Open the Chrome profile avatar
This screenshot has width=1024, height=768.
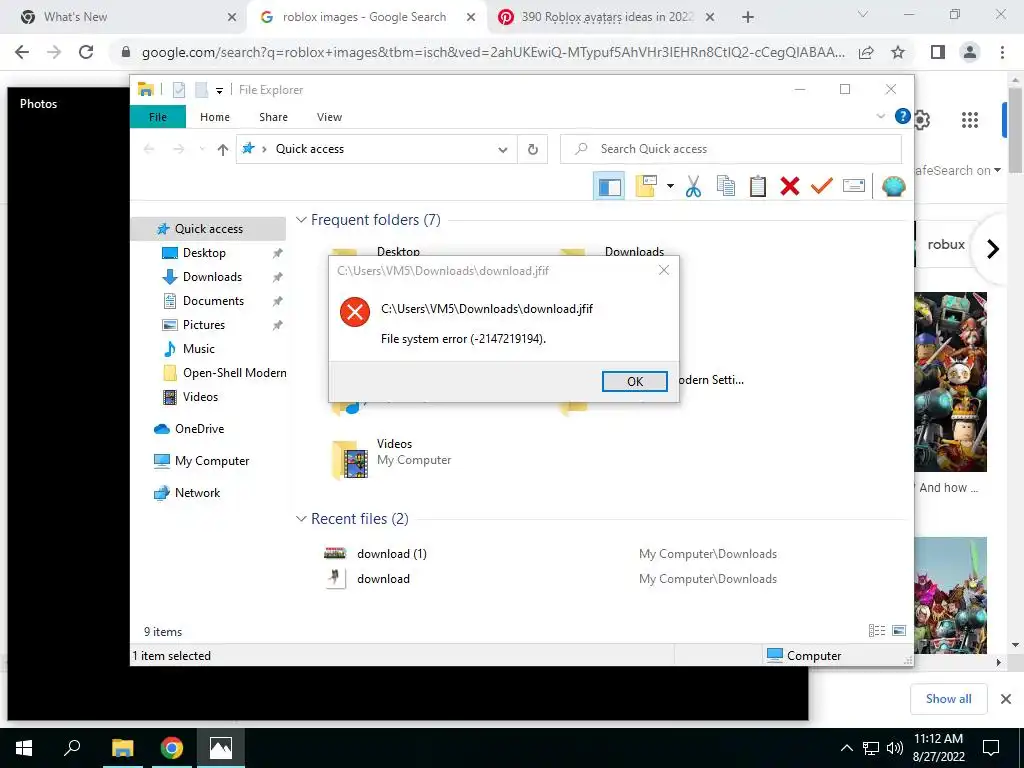(970, 52)
